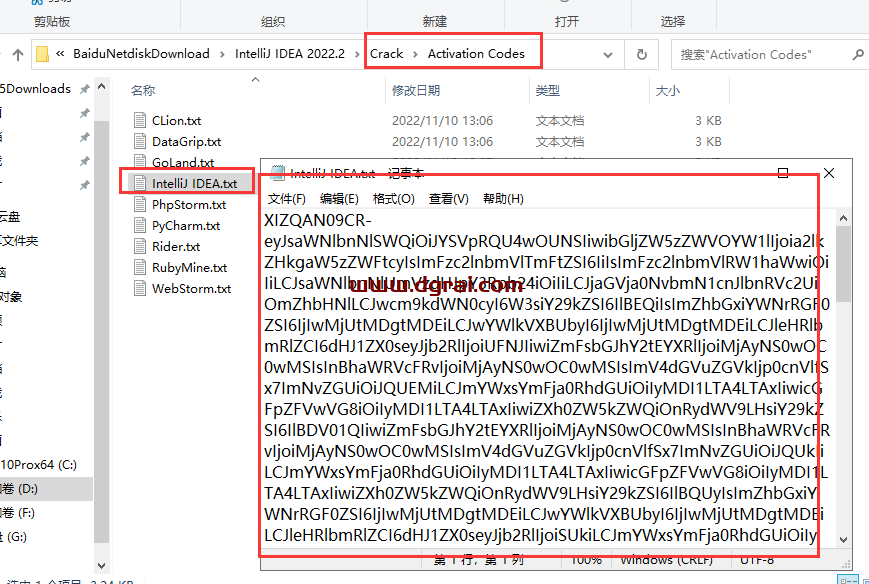Image resolution: width=869 pixels, height=584 pixels.
Task: Sort by 类型 column header
Action: point(548,90)
